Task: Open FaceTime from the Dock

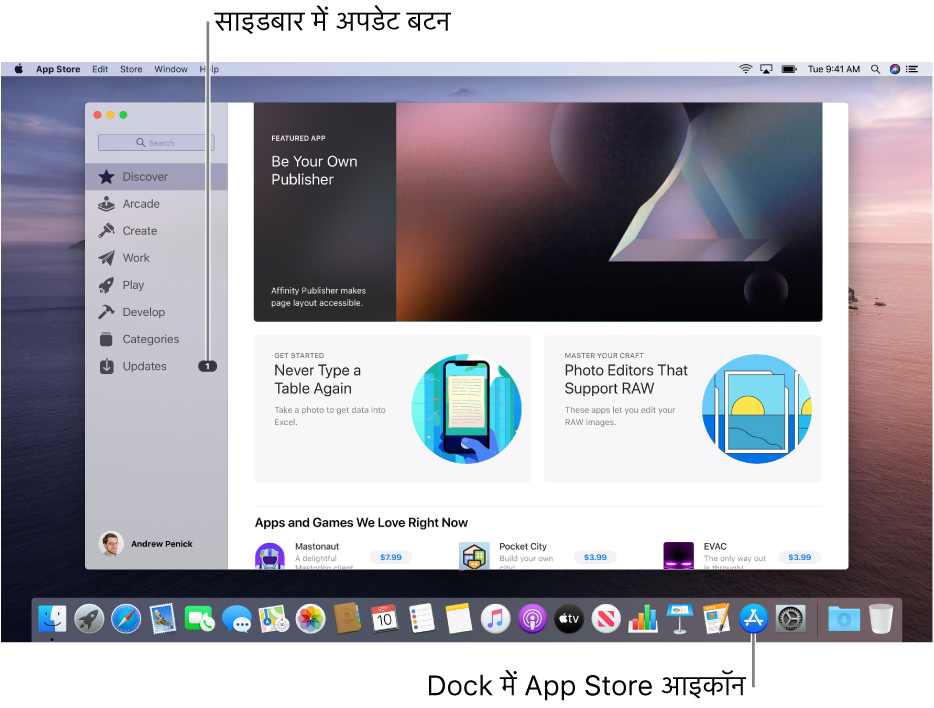Action: [x=200, y=619]
